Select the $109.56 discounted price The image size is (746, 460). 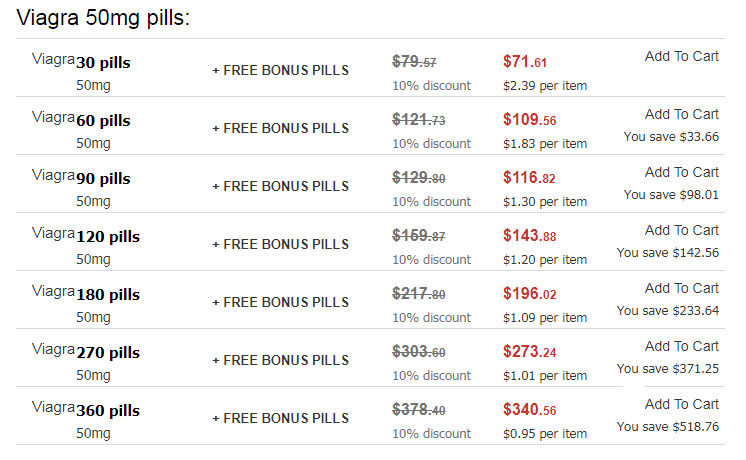click(x=529, y=120)
